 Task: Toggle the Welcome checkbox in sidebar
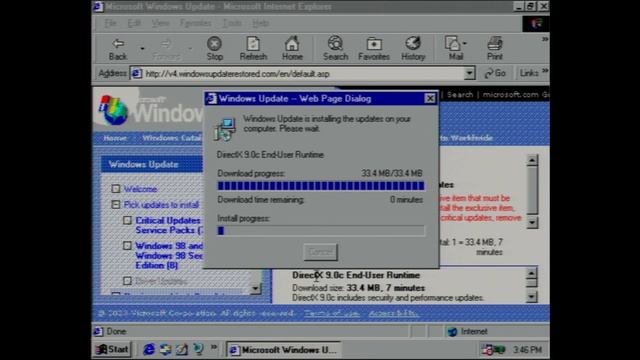(x=116, y=189)
